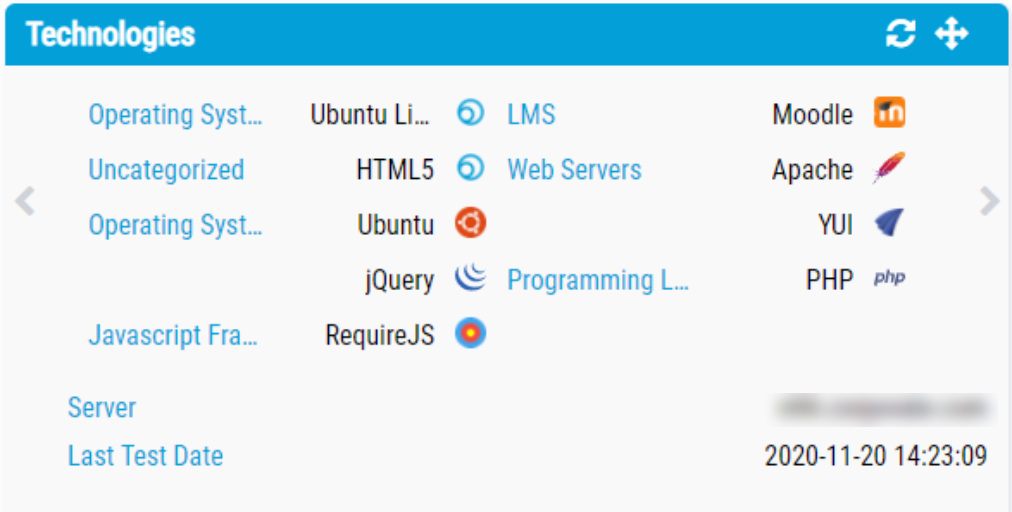The width and height of the screenshot is (1012, 512).
Task: Click the move panel cross-arrows icon
Action: (951, 35)
